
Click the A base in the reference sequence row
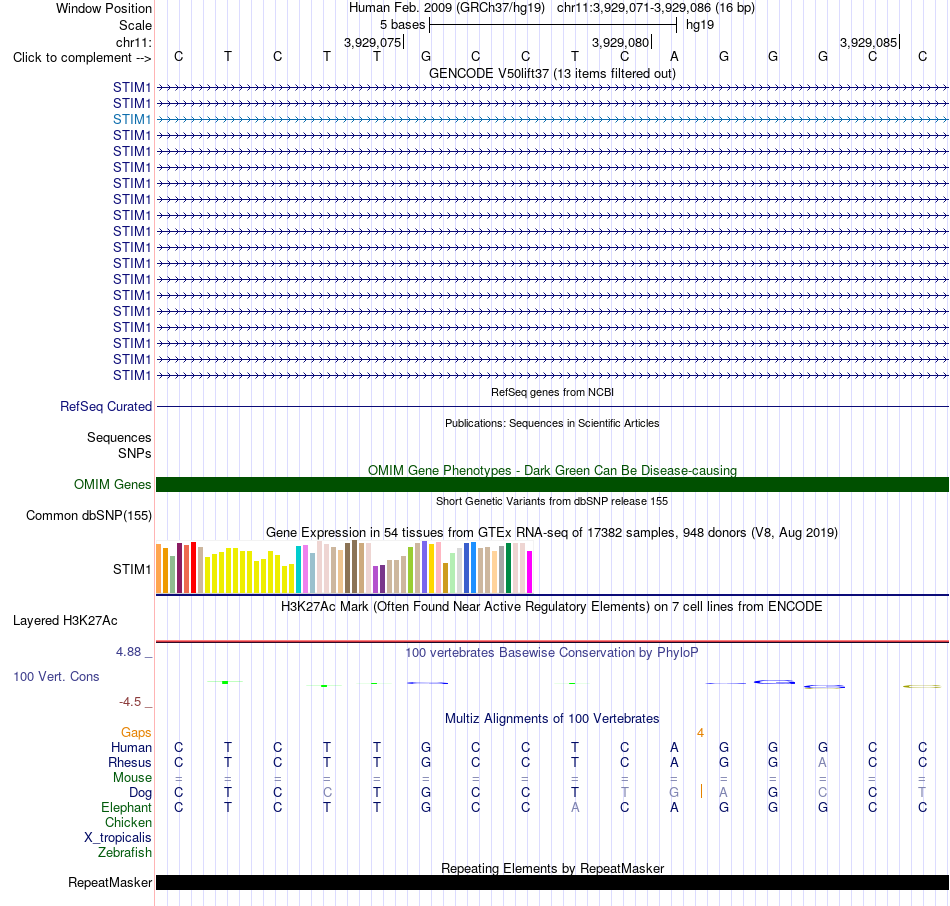coord(674,56)
